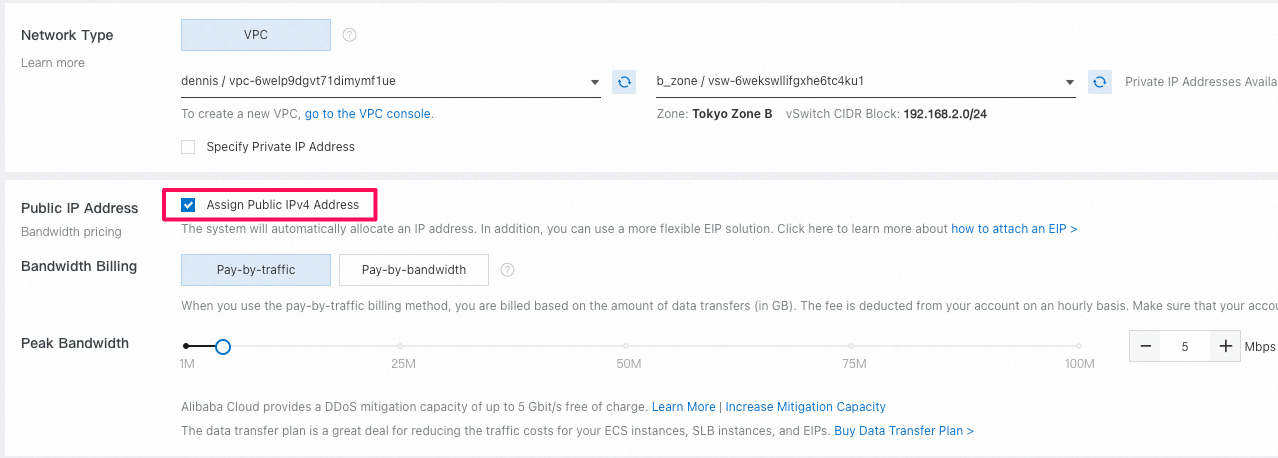Click Learn More about DDoS mitigation
The height and width of the screenshot is (458, 1278).
[x=684, y=407]
